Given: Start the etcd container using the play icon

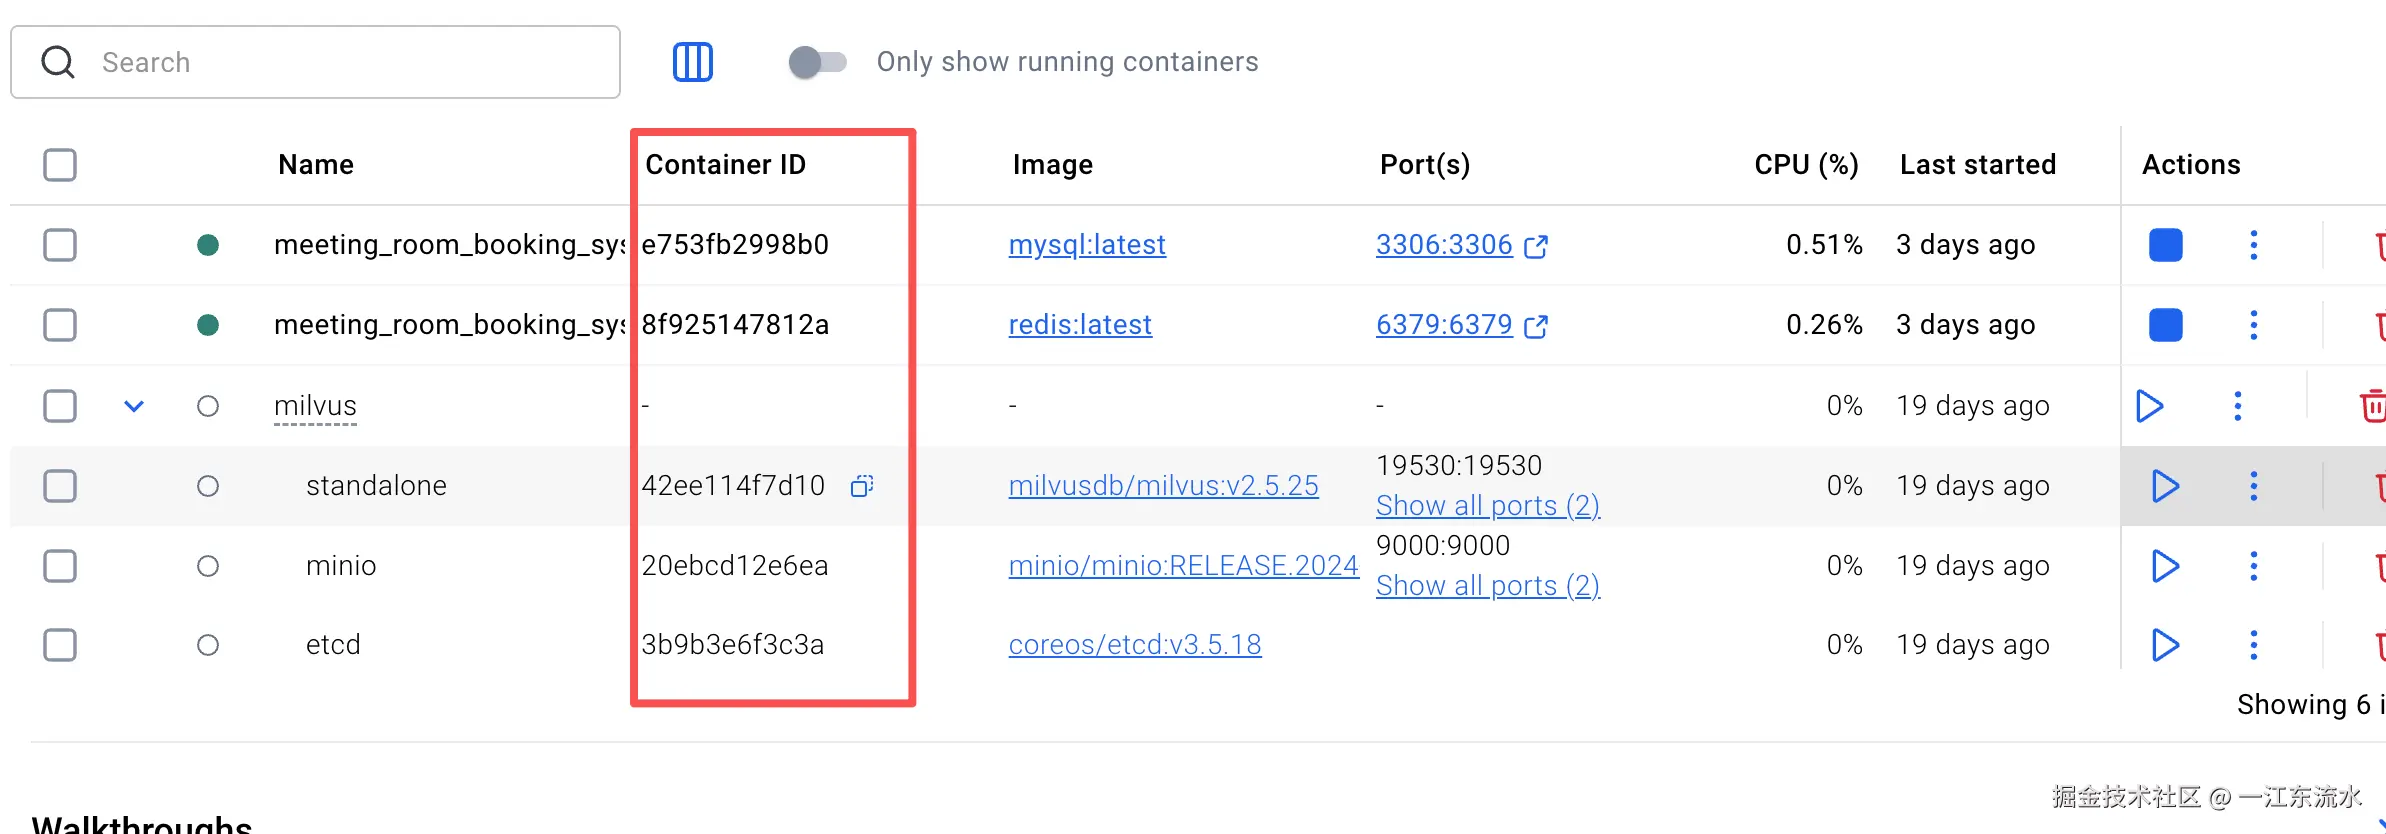Looking at the screenshot, I should click(x=2165, y=645).
